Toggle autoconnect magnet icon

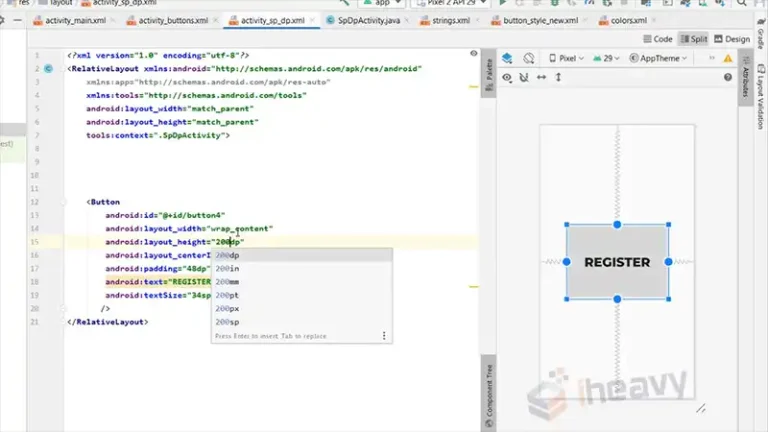(x=524, y=77)
